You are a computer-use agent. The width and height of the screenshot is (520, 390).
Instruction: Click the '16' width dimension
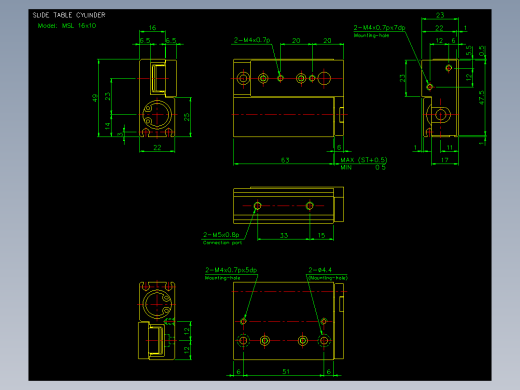(152, 28)
